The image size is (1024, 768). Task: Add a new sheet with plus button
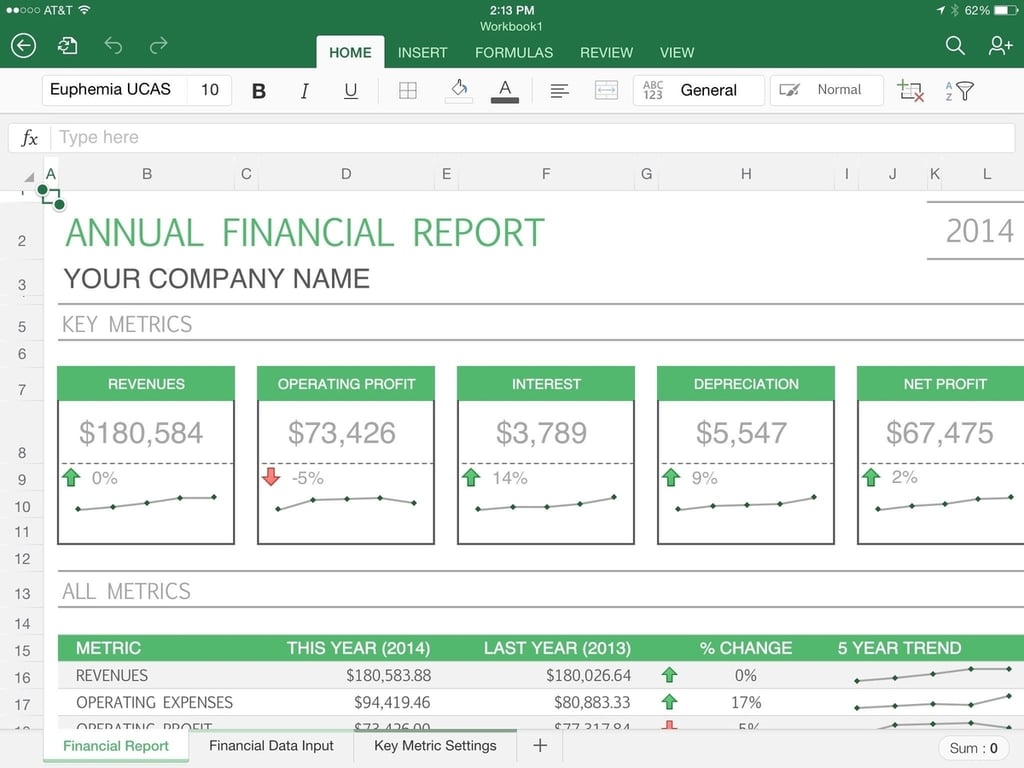[540, 746]
